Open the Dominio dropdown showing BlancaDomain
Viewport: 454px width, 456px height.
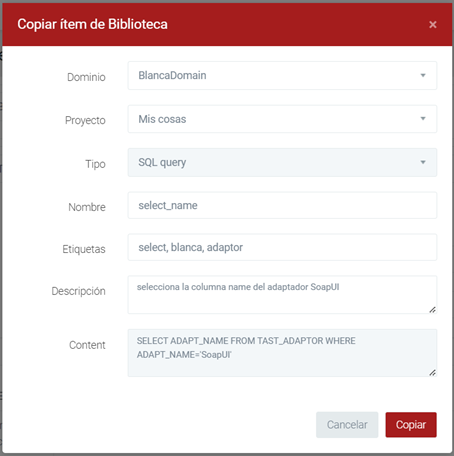click(x=282, y=75)
